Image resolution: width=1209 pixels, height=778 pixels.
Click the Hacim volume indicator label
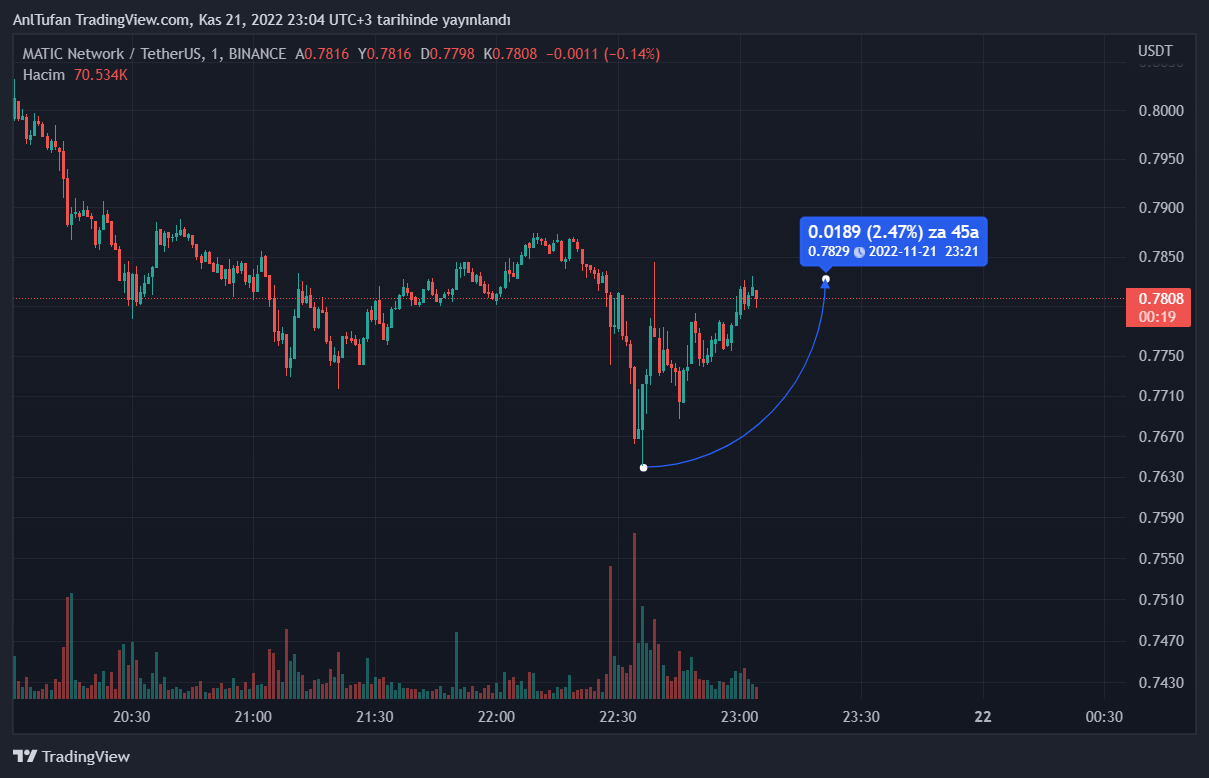(x=44, y=75)
